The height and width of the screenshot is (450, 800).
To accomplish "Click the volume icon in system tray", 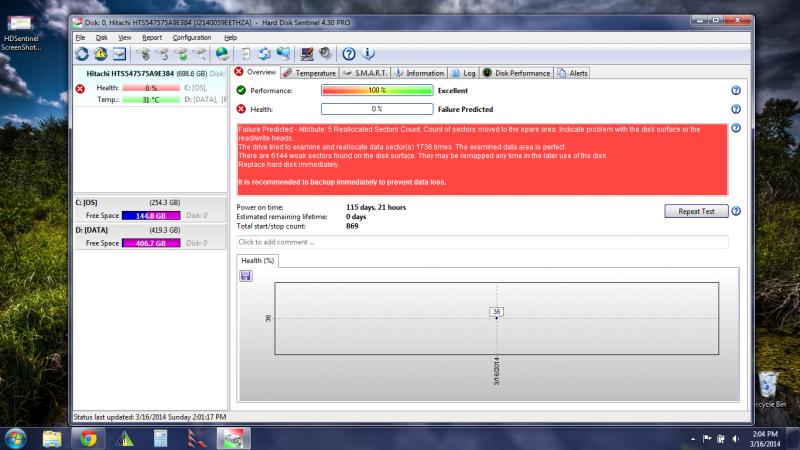I will (735, 439).
